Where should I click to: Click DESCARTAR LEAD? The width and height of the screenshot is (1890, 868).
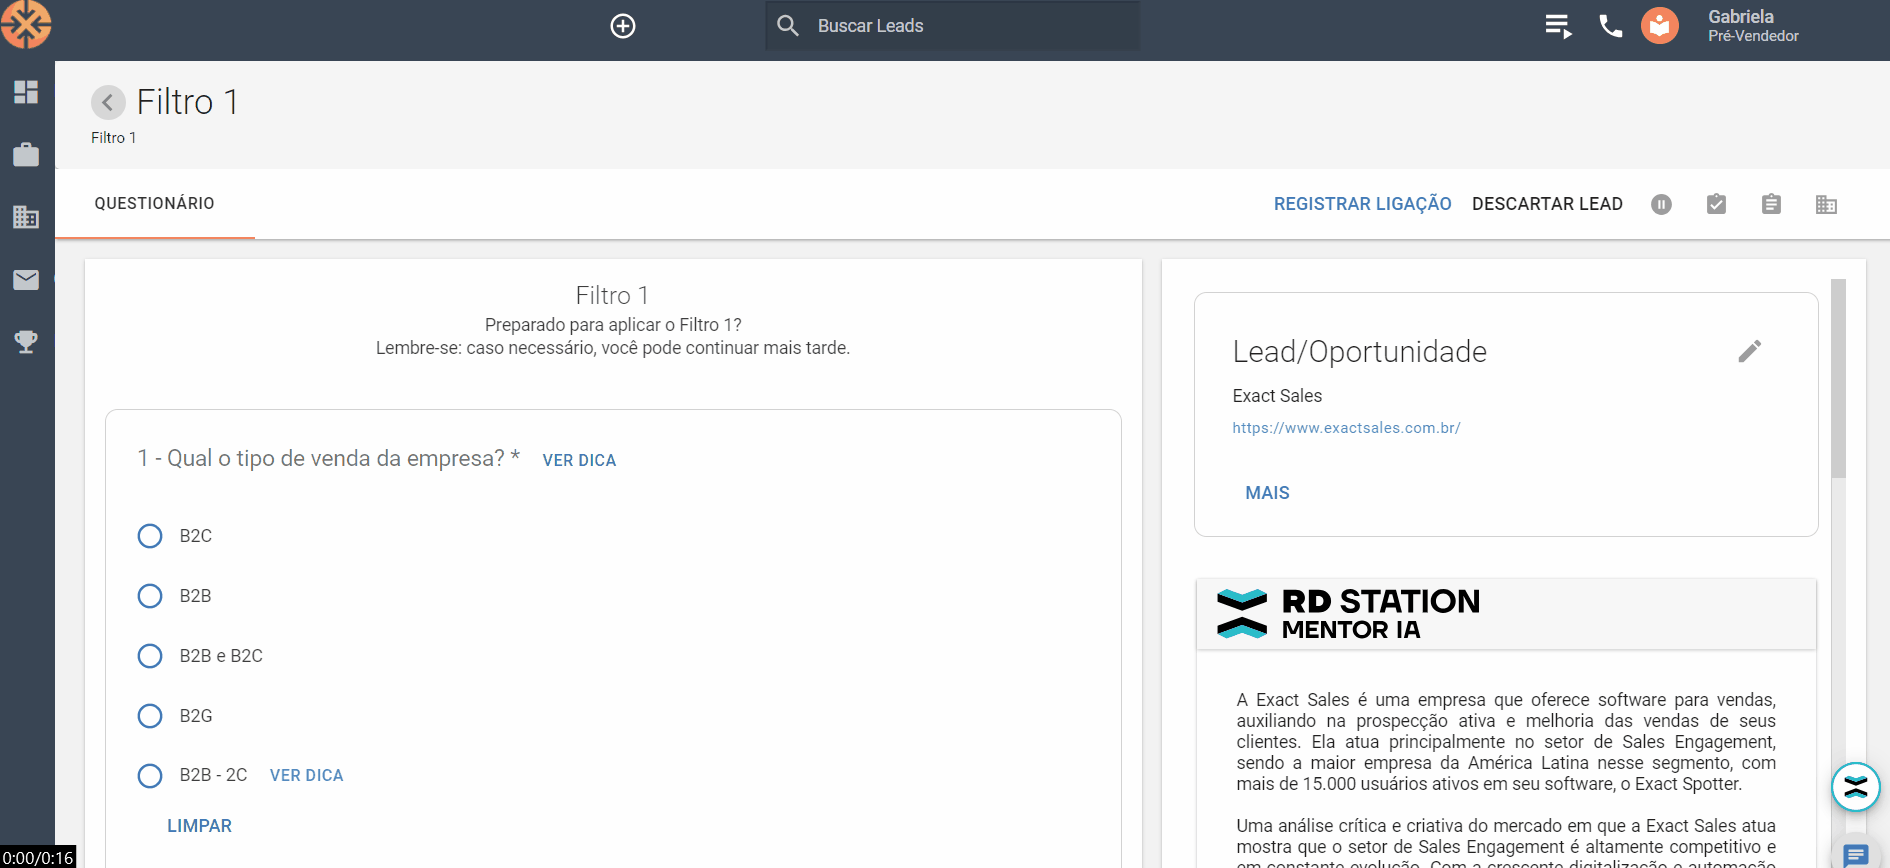coord(1547,204)
